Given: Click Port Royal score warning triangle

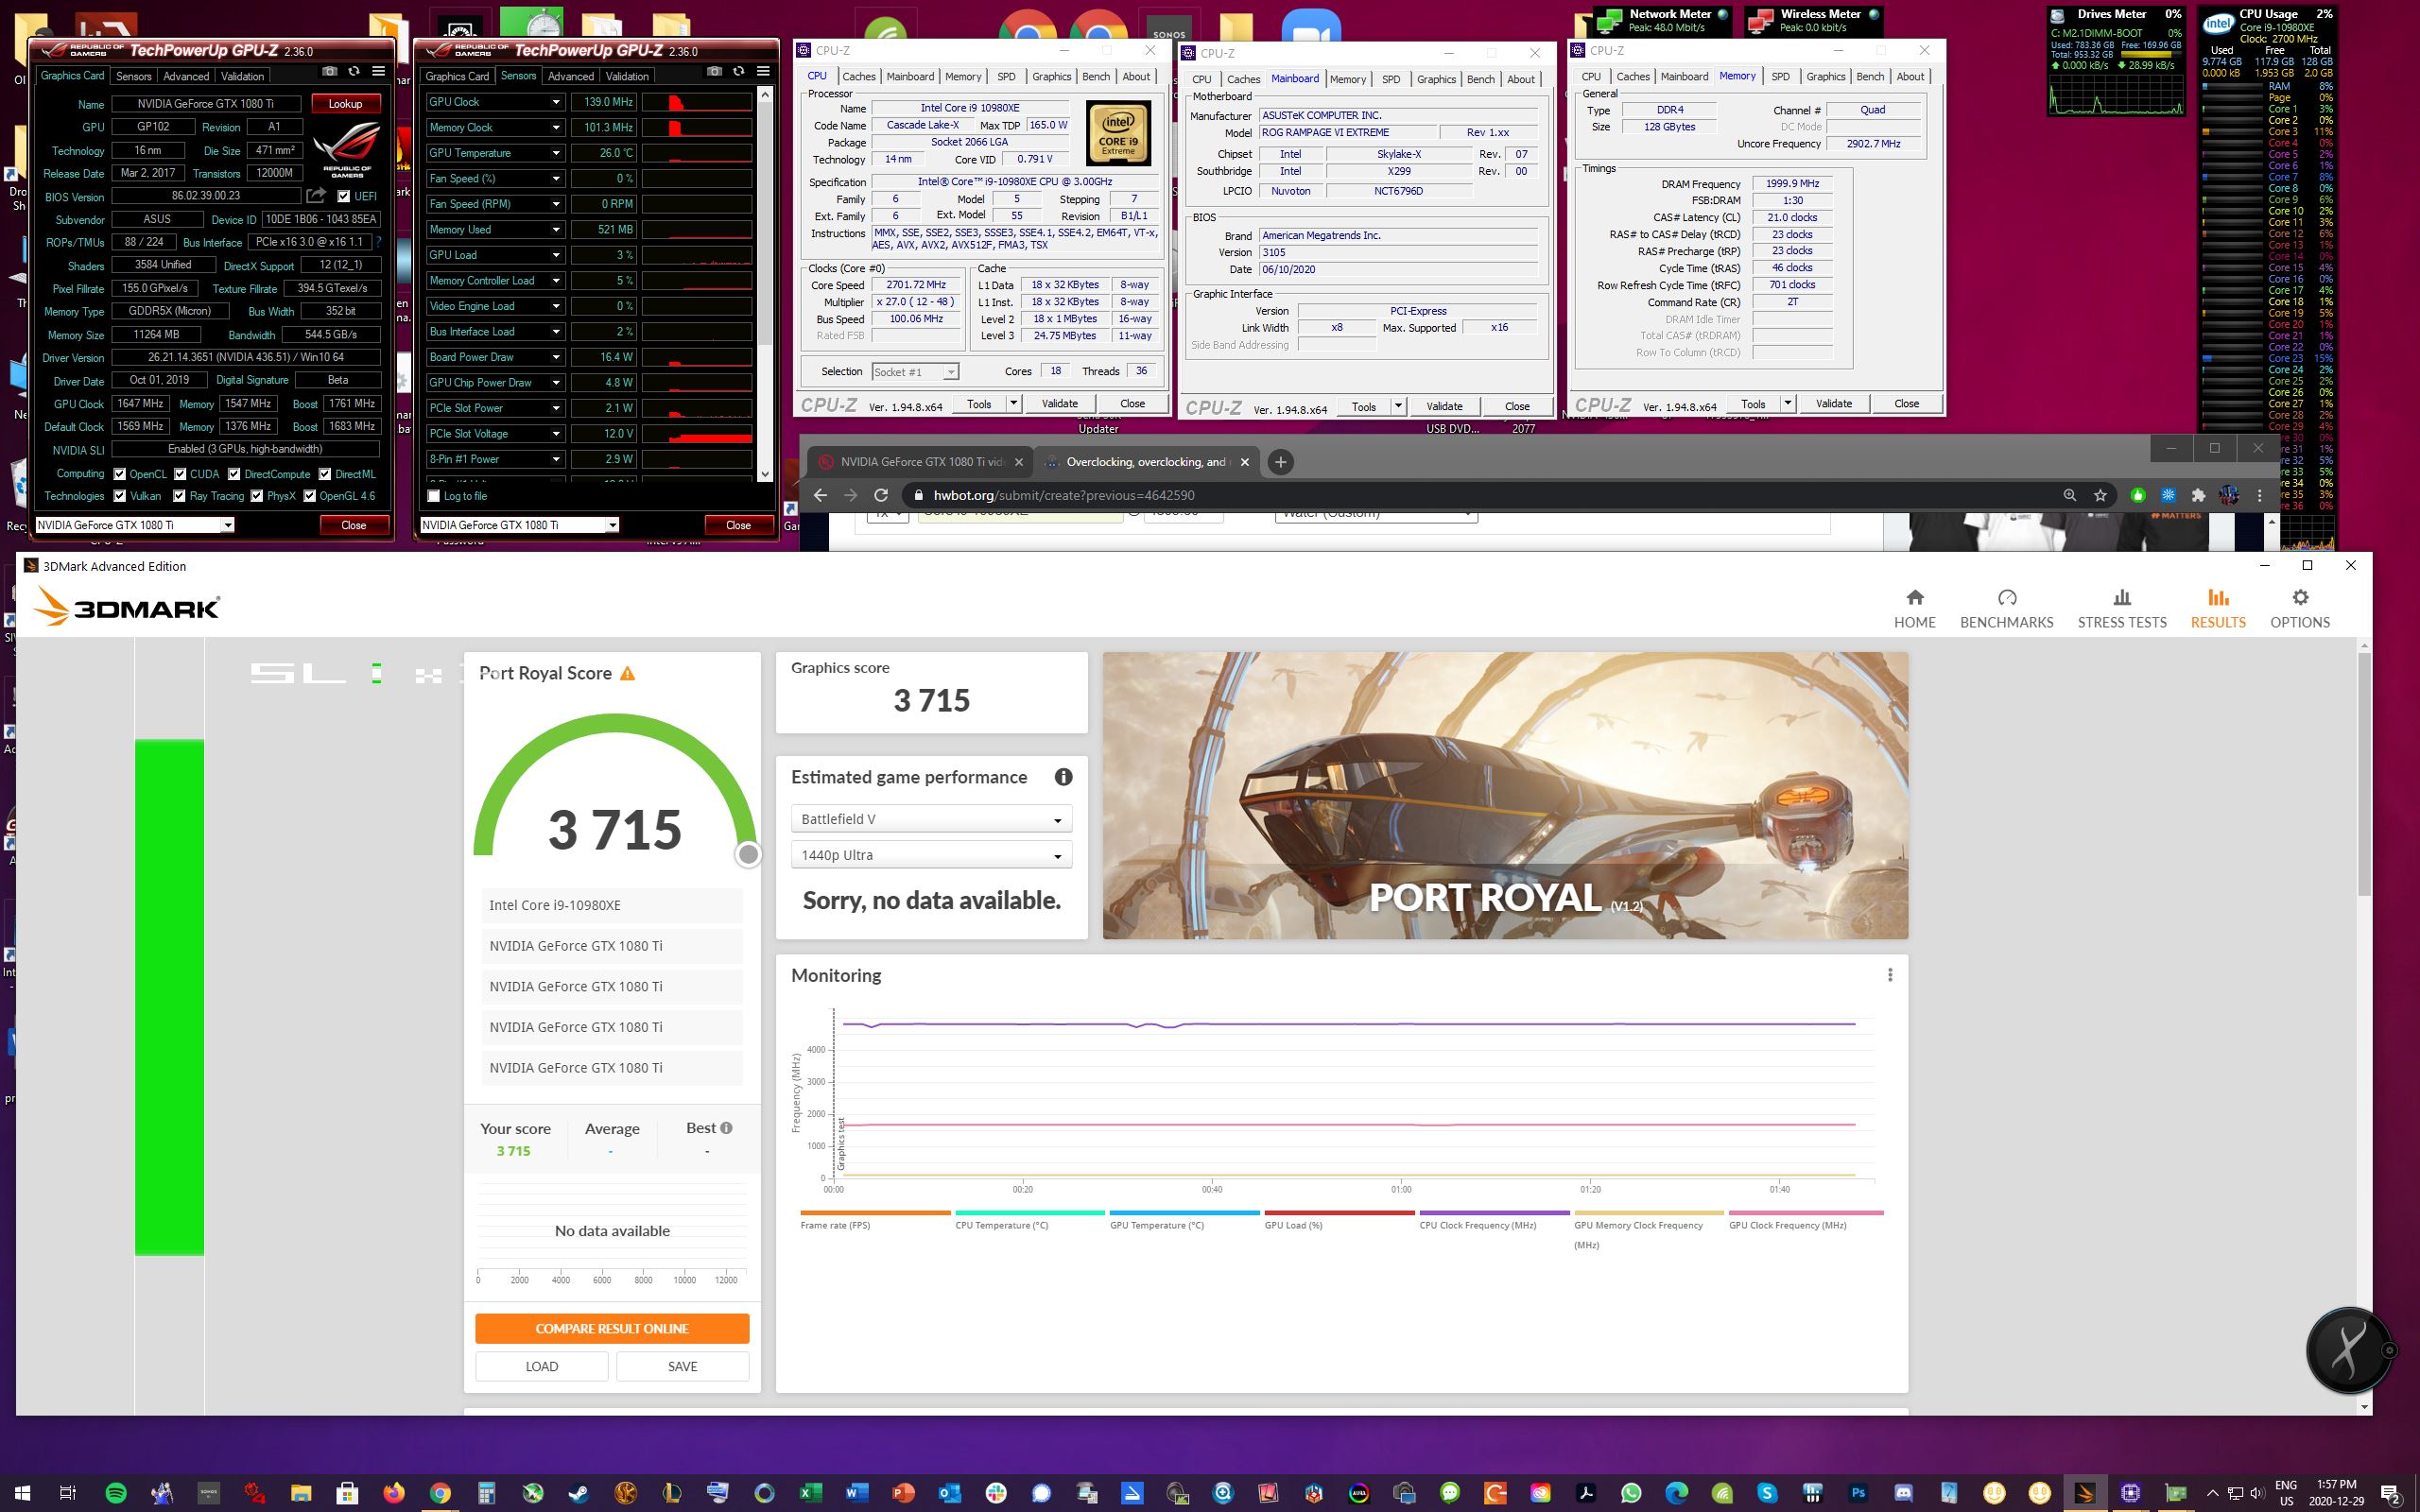Looking at the screenshot, I should (x=627, y=673).
